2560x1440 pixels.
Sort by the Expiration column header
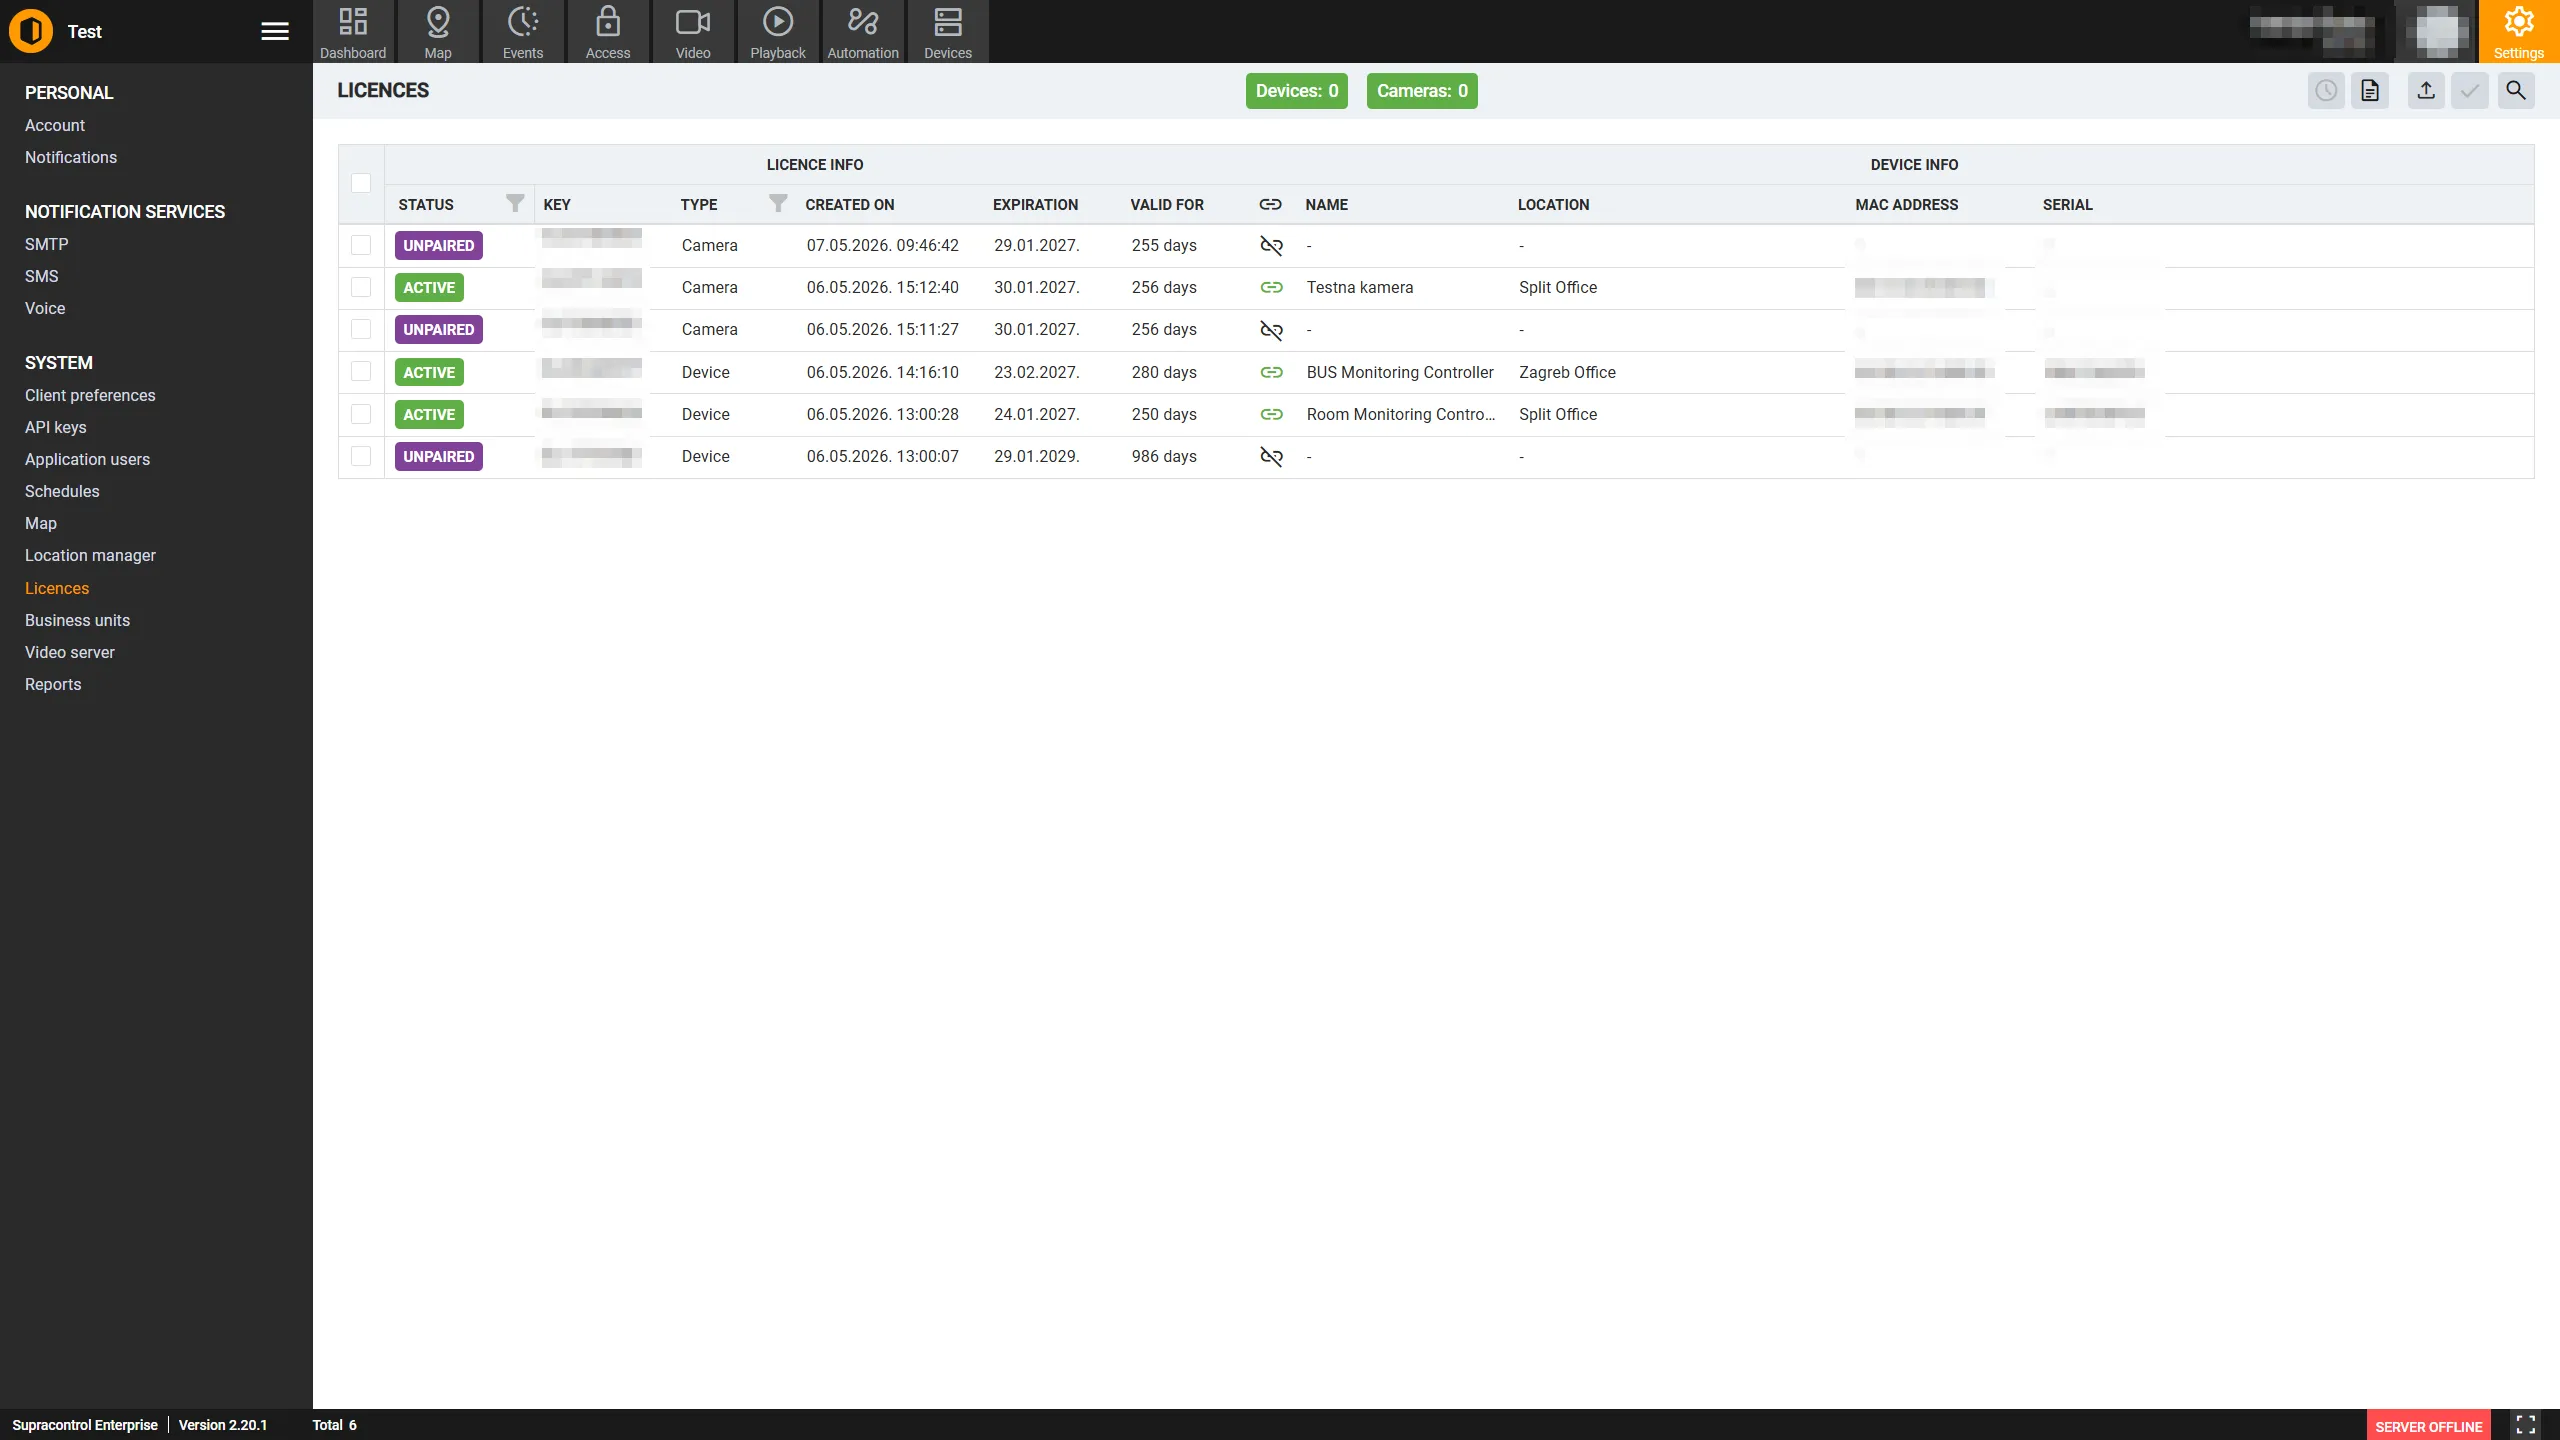tap(1035, 205)
